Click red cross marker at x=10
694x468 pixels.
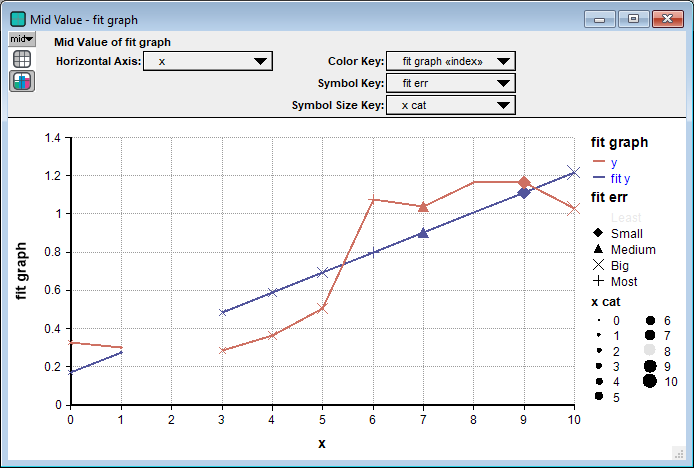(x=574, y=209)
